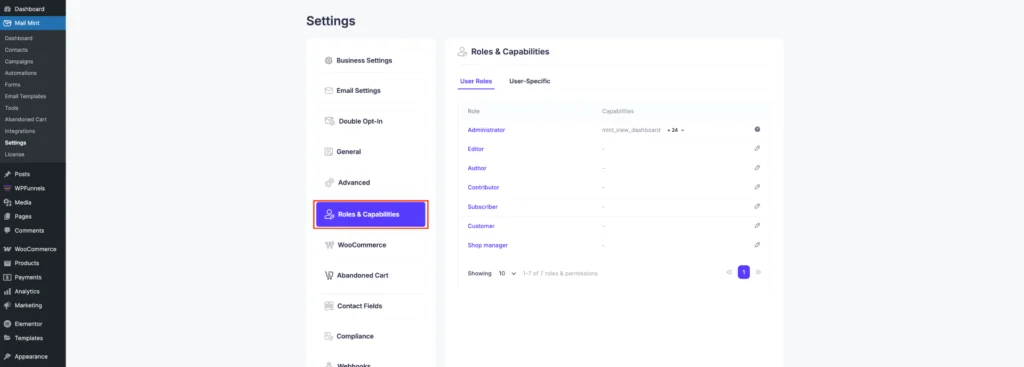Click the WPFunnels icon in sidebar
The width and height of the screenshot is (1024, 367).
[7, 188]
